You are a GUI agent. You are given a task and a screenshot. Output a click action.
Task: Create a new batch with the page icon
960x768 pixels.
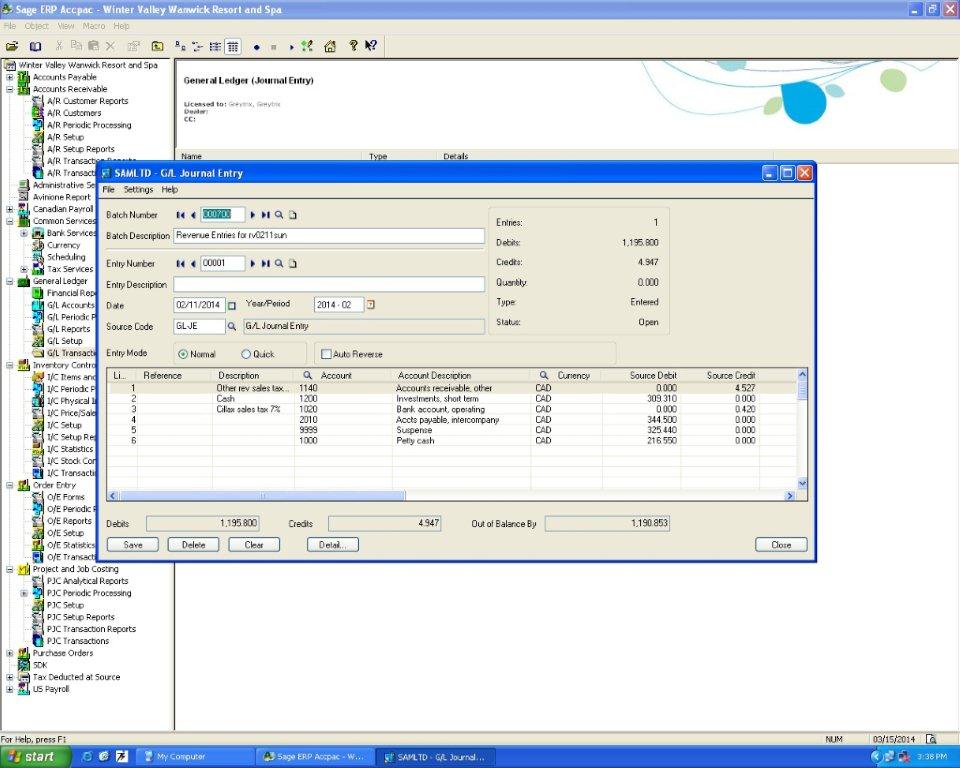pyautogui.click(x=293, y=215)
